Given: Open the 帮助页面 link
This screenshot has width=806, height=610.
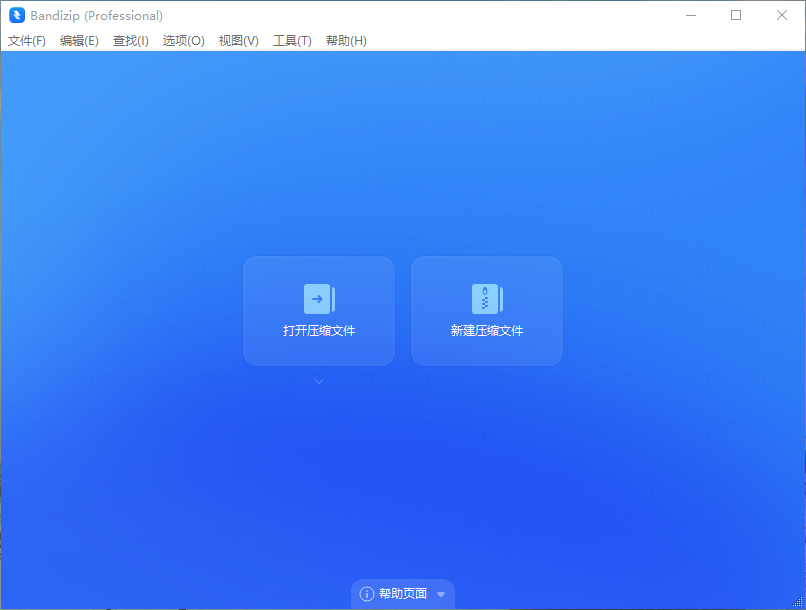Looking at the screenshot, I should tap(403, 594).
